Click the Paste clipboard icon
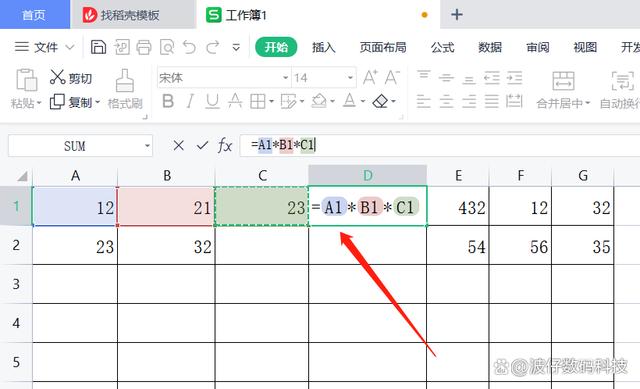 (26, 80)
